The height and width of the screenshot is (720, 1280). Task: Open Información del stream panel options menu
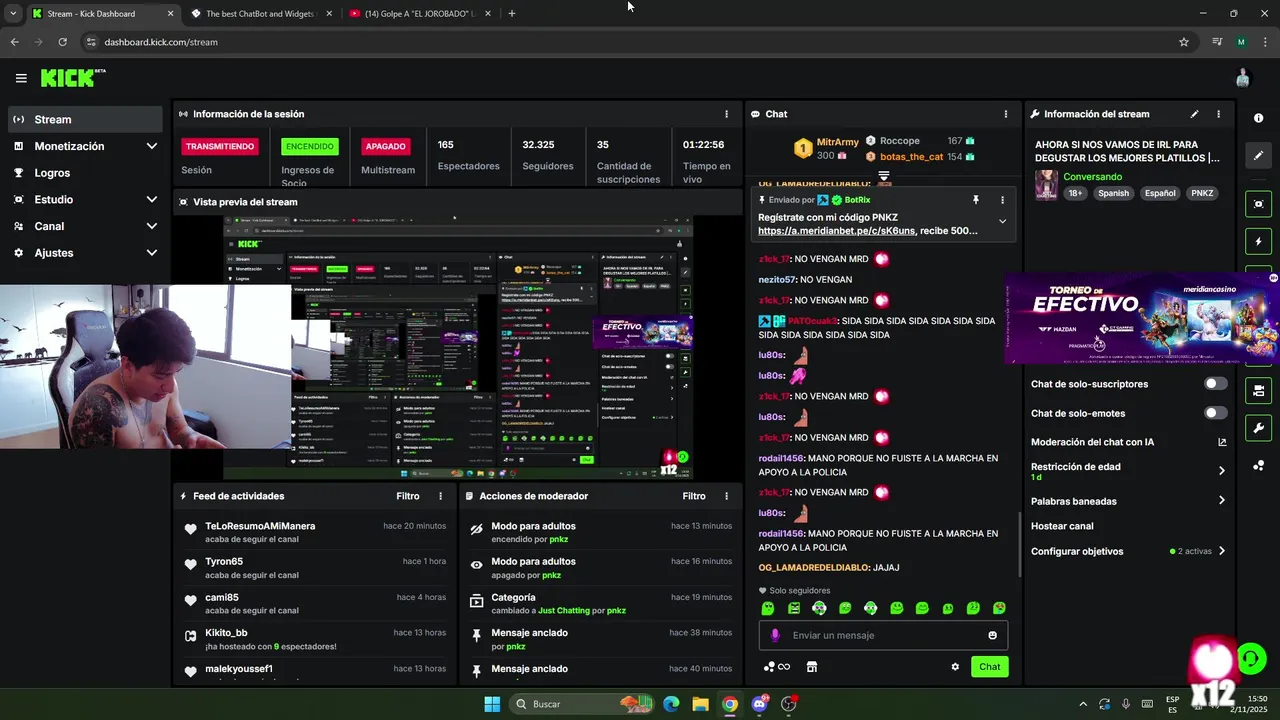[1218, 114]
